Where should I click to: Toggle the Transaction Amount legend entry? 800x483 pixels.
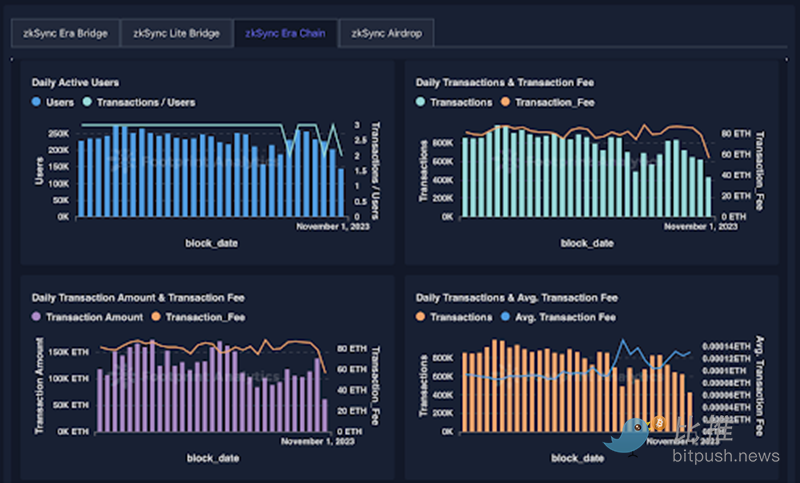click(x=87, y=317)
